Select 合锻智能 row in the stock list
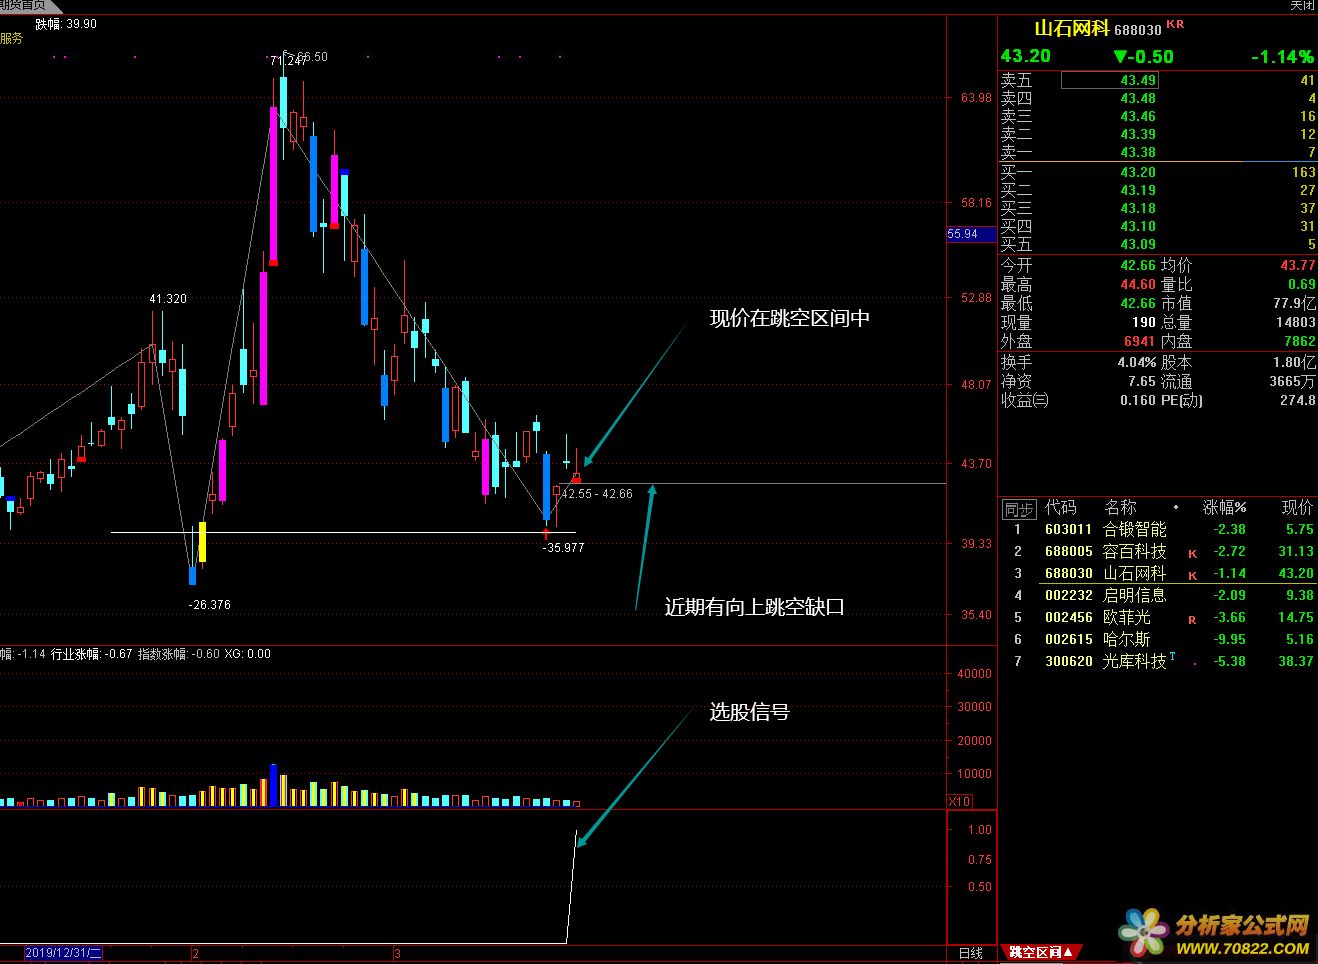The image size is (1318, 964). [1134, 529]
